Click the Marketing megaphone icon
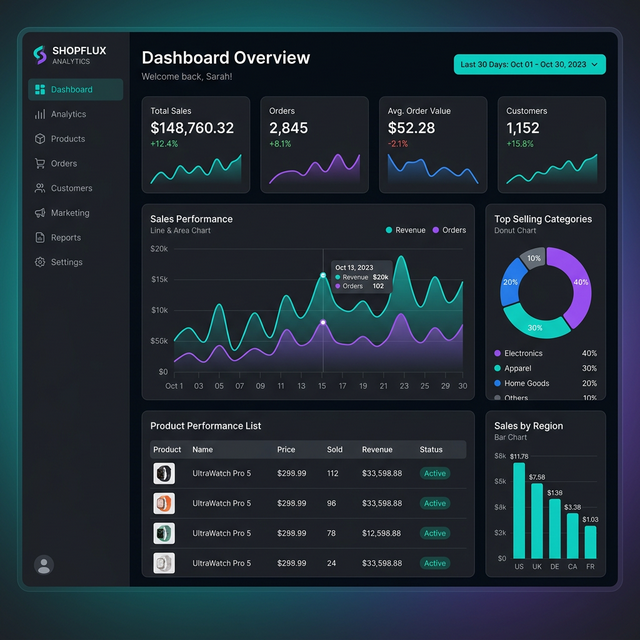 [x=40, y=213]
